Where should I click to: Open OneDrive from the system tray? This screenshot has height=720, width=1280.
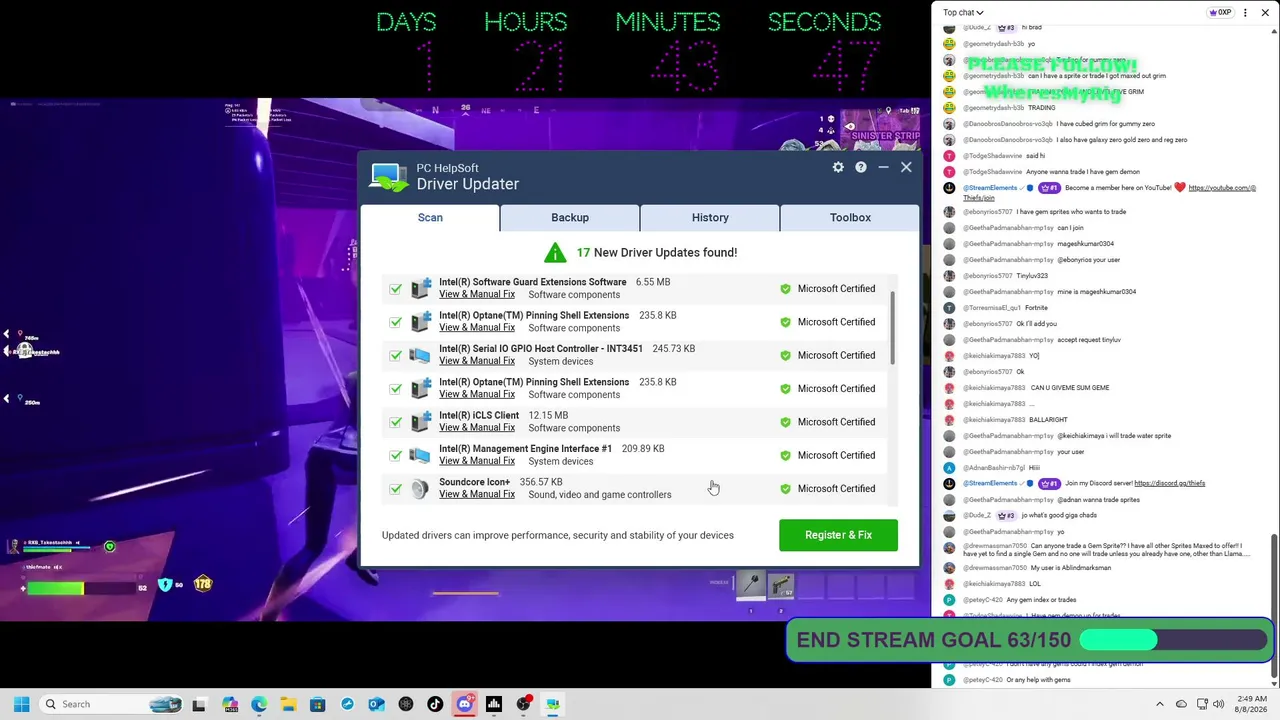(x=1181, y=704)
